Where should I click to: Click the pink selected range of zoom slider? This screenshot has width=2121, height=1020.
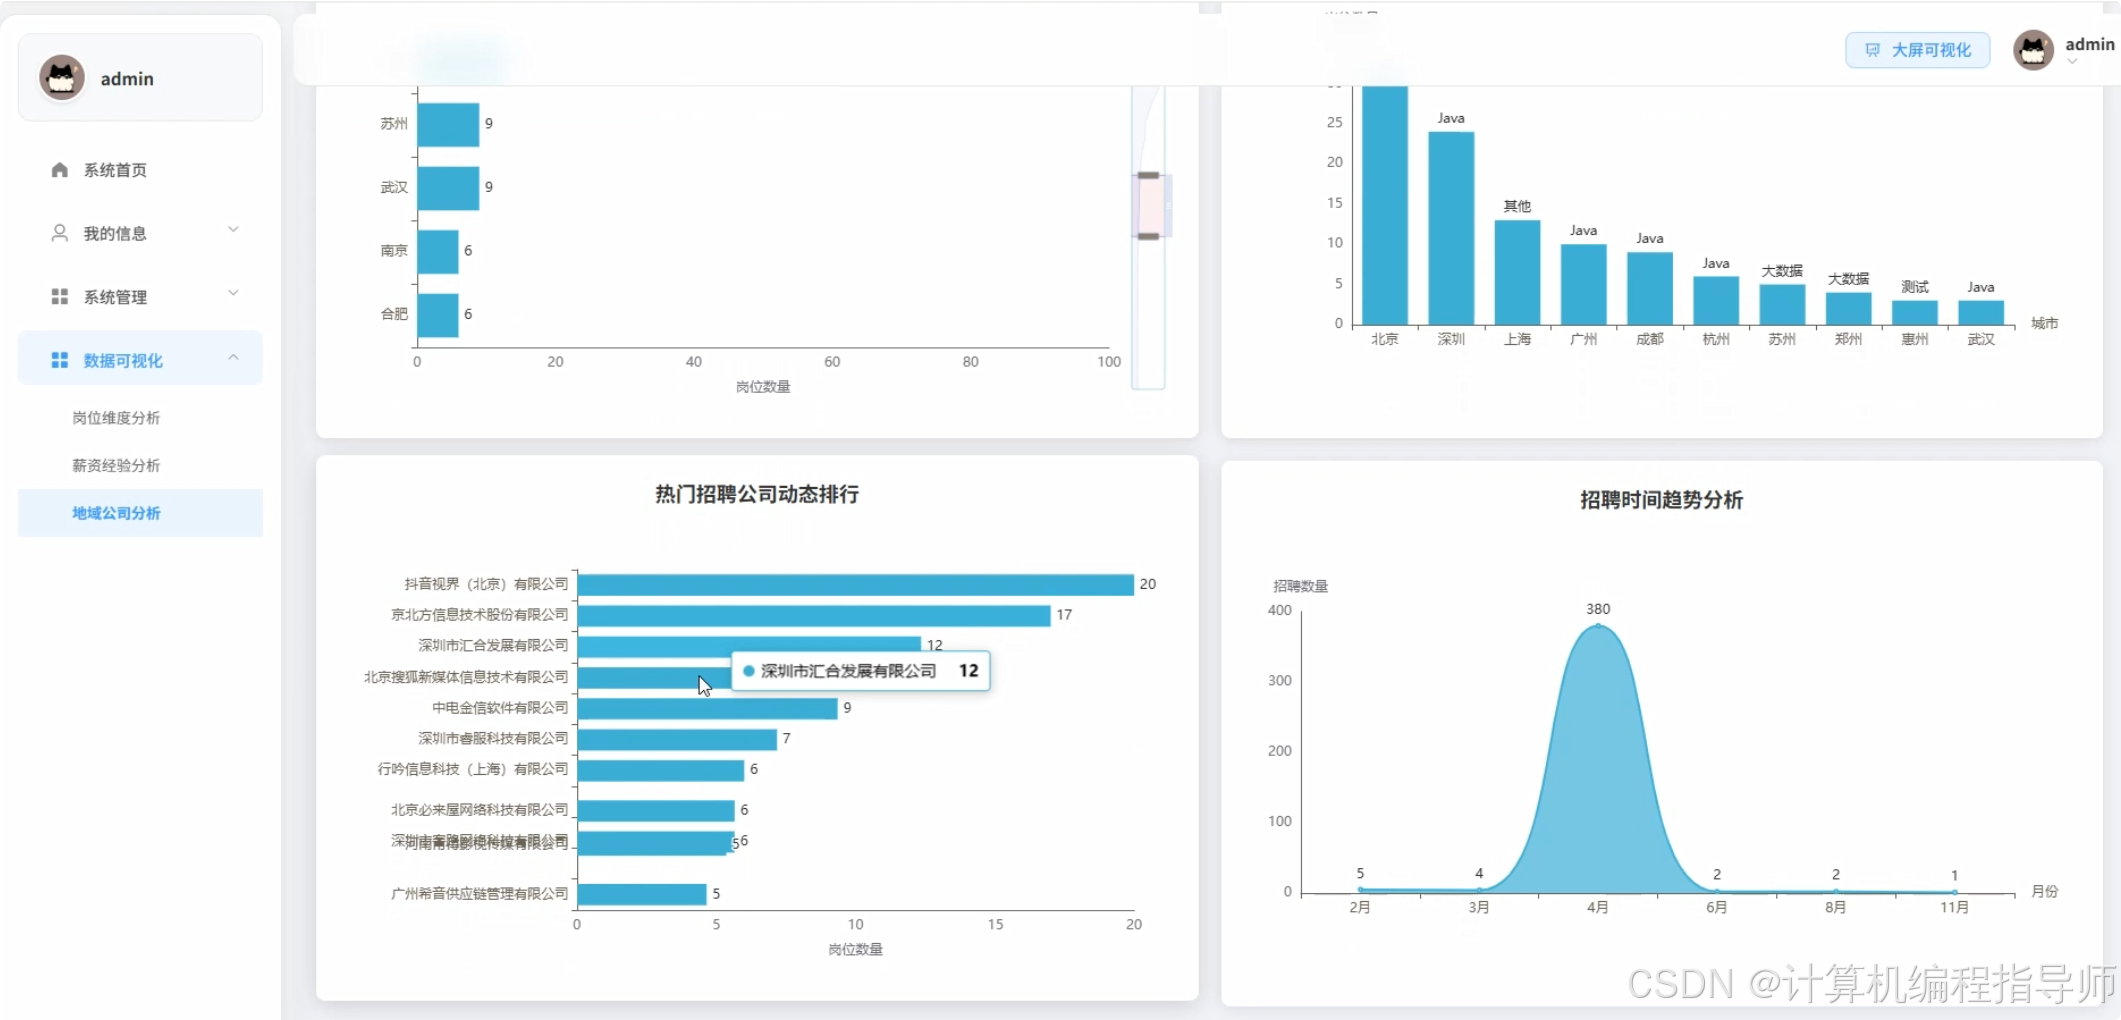1149,206
